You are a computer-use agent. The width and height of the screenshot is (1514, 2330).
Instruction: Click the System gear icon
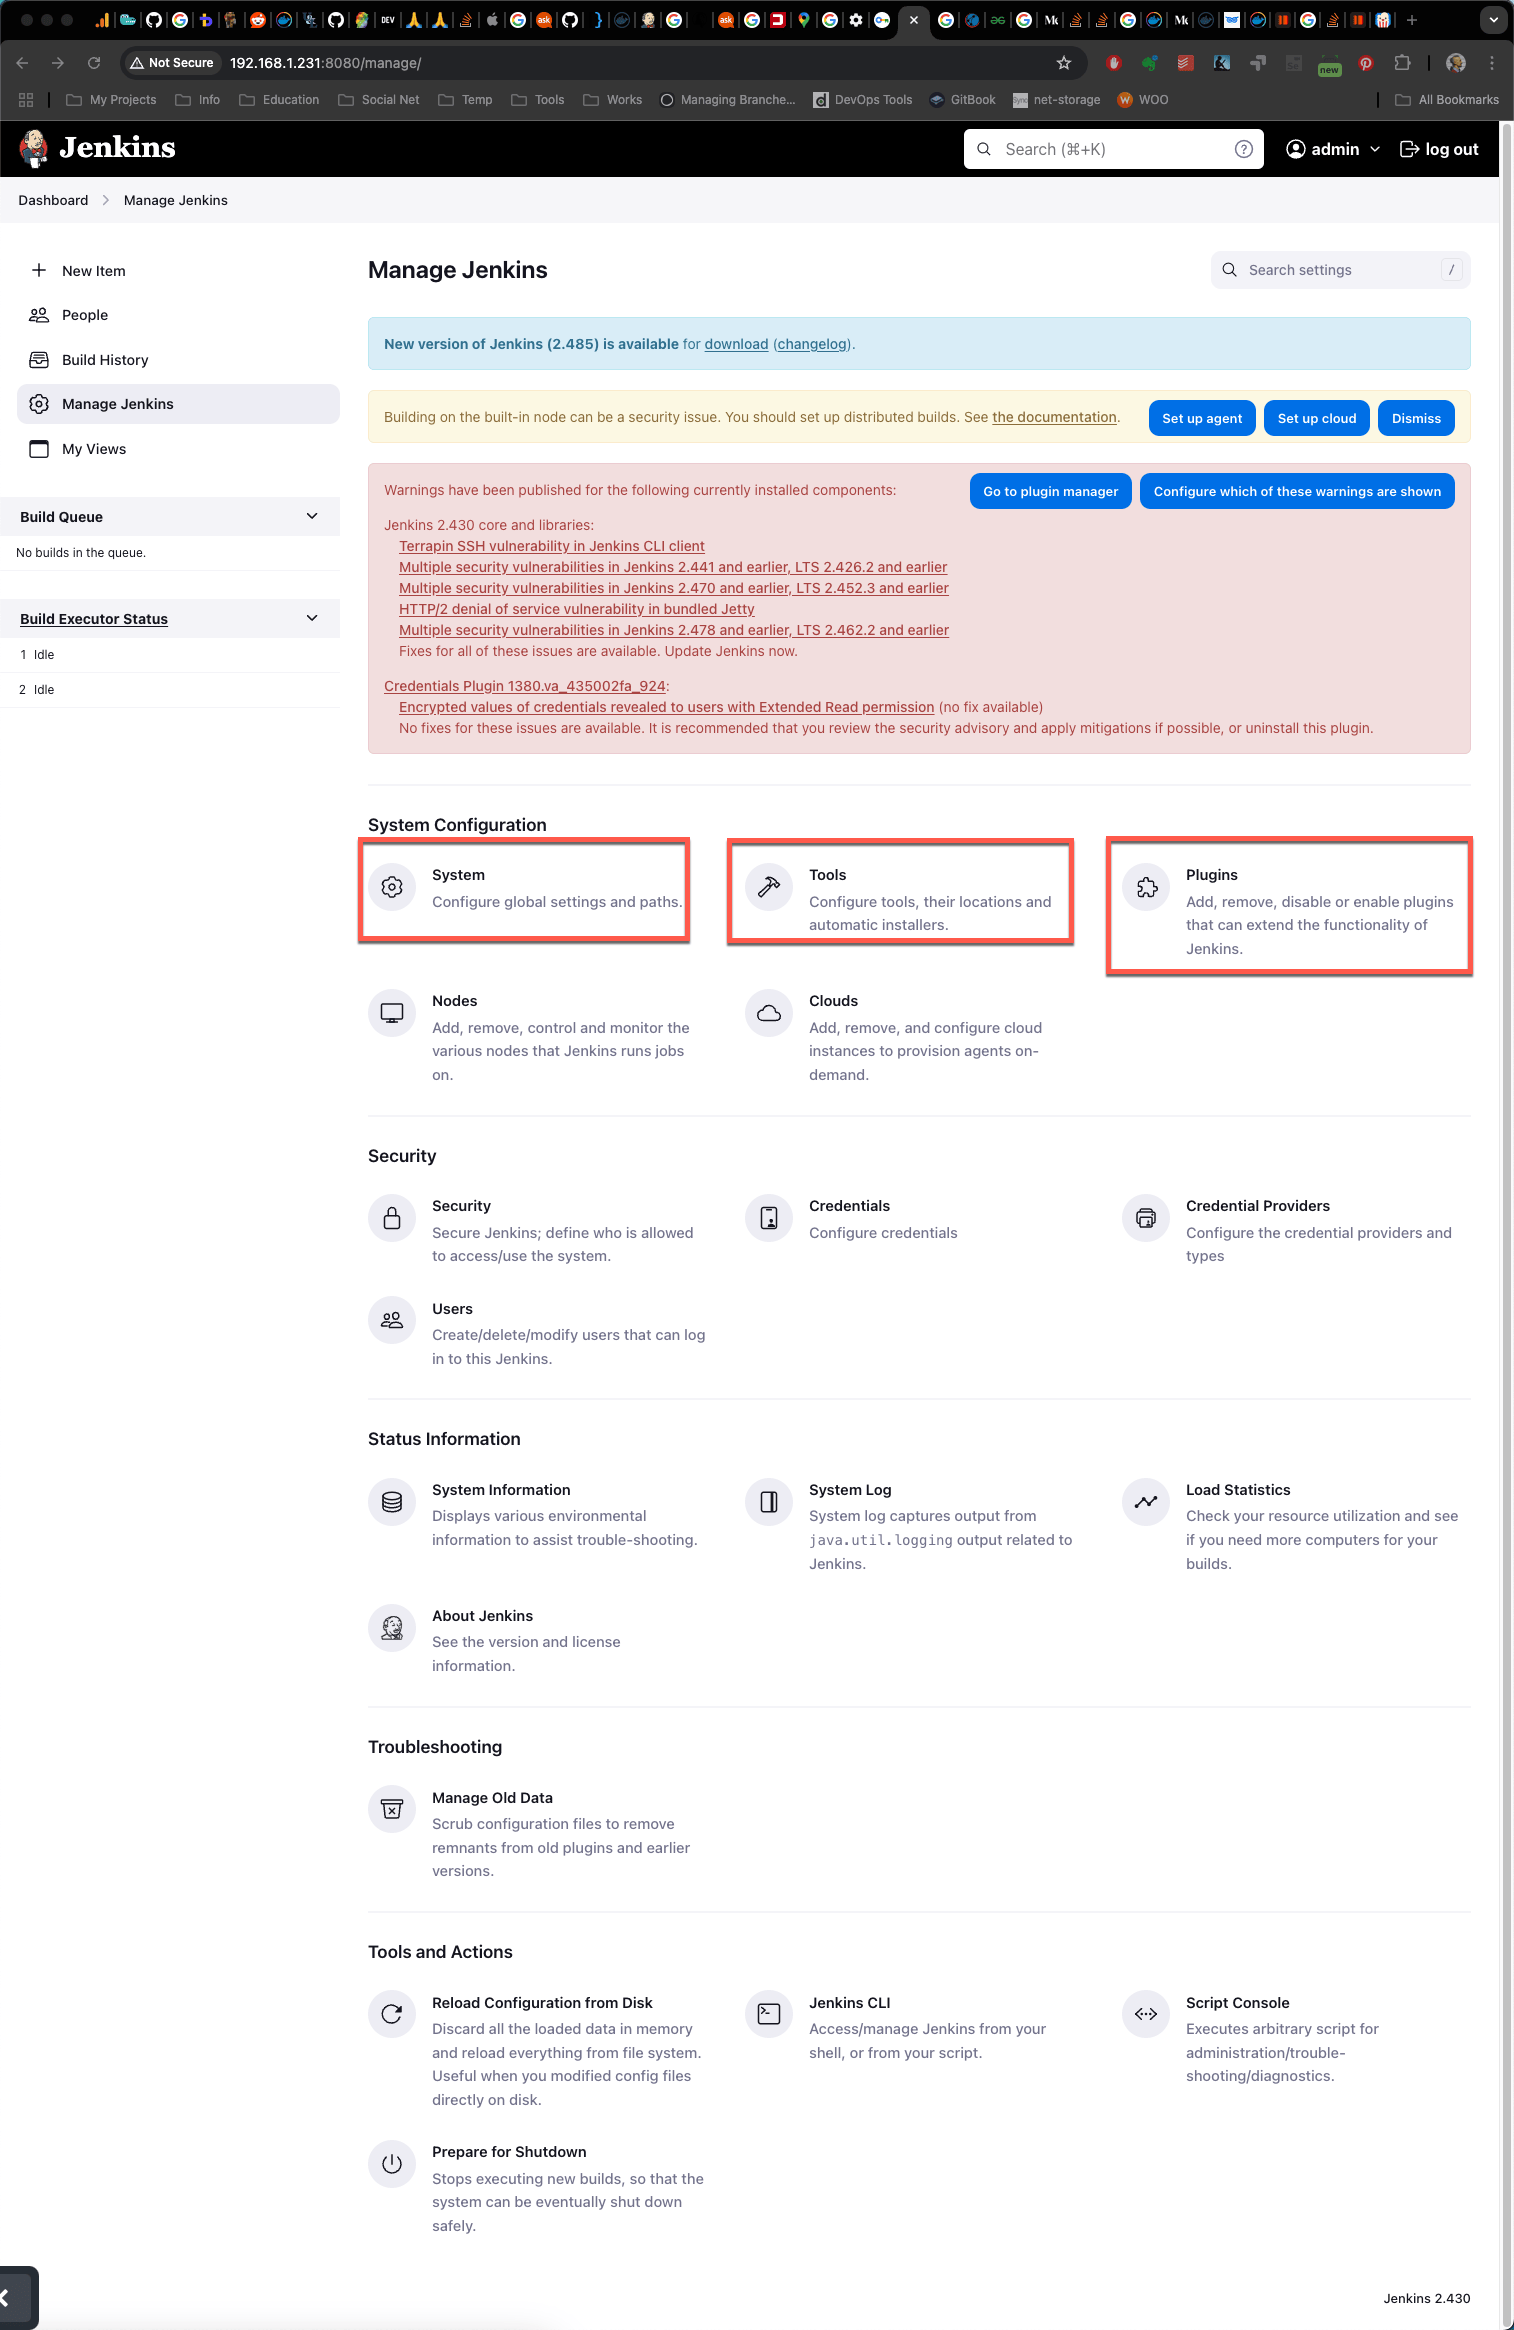[x=392, y=887]
